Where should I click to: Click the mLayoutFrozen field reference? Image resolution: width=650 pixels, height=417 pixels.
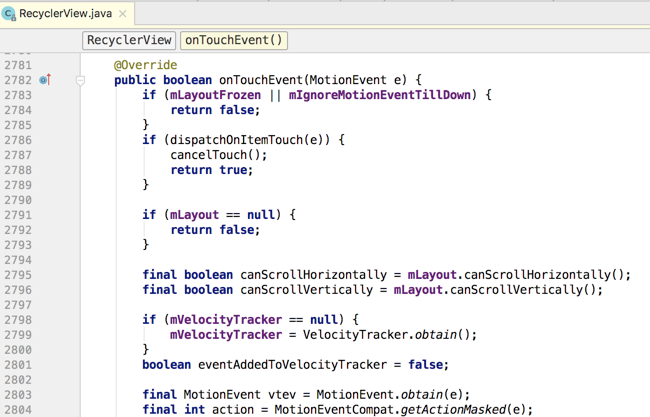[216, 95]
